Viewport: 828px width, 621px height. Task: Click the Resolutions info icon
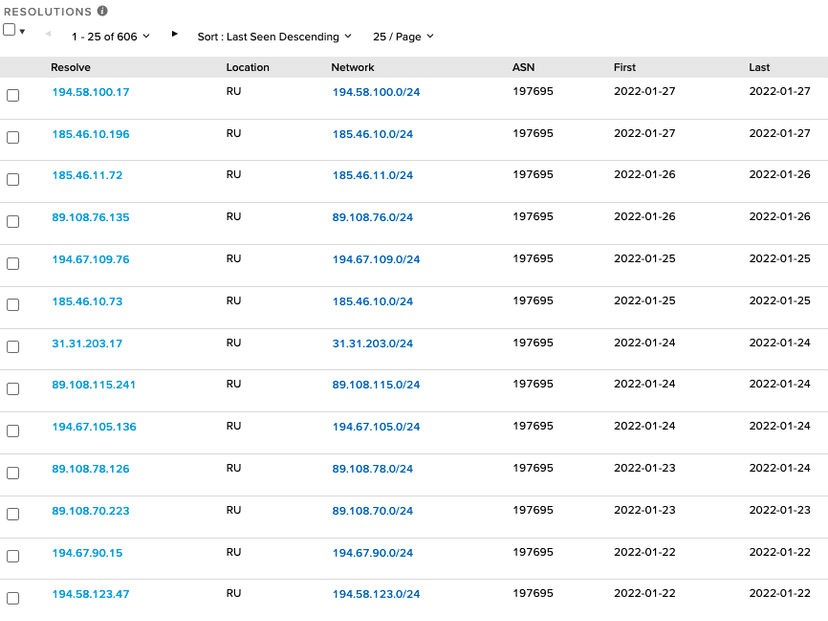pos(102,11)
